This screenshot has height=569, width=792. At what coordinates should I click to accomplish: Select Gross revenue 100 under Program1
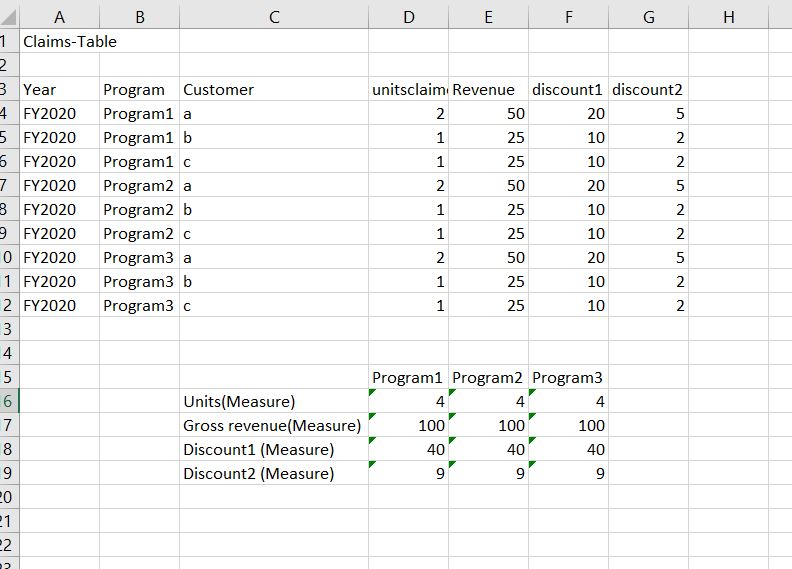[409, 425]
